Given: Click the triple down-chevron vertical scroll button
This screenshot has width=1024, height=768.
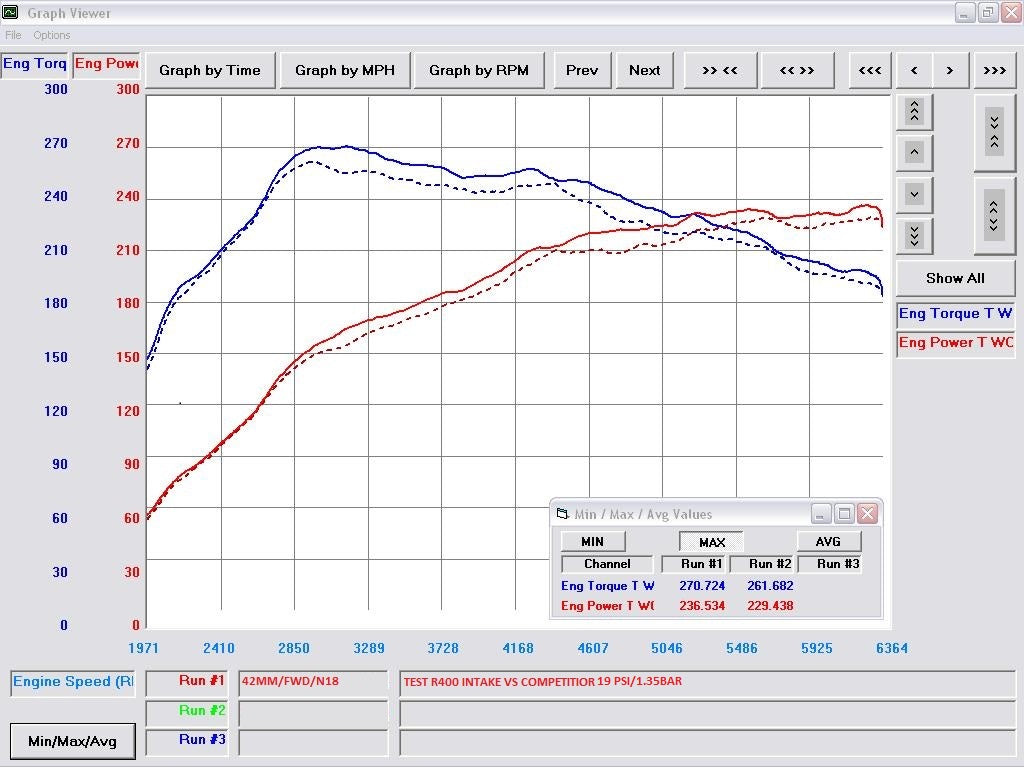Looking at the screenshot, I should [x=914, y=236].
